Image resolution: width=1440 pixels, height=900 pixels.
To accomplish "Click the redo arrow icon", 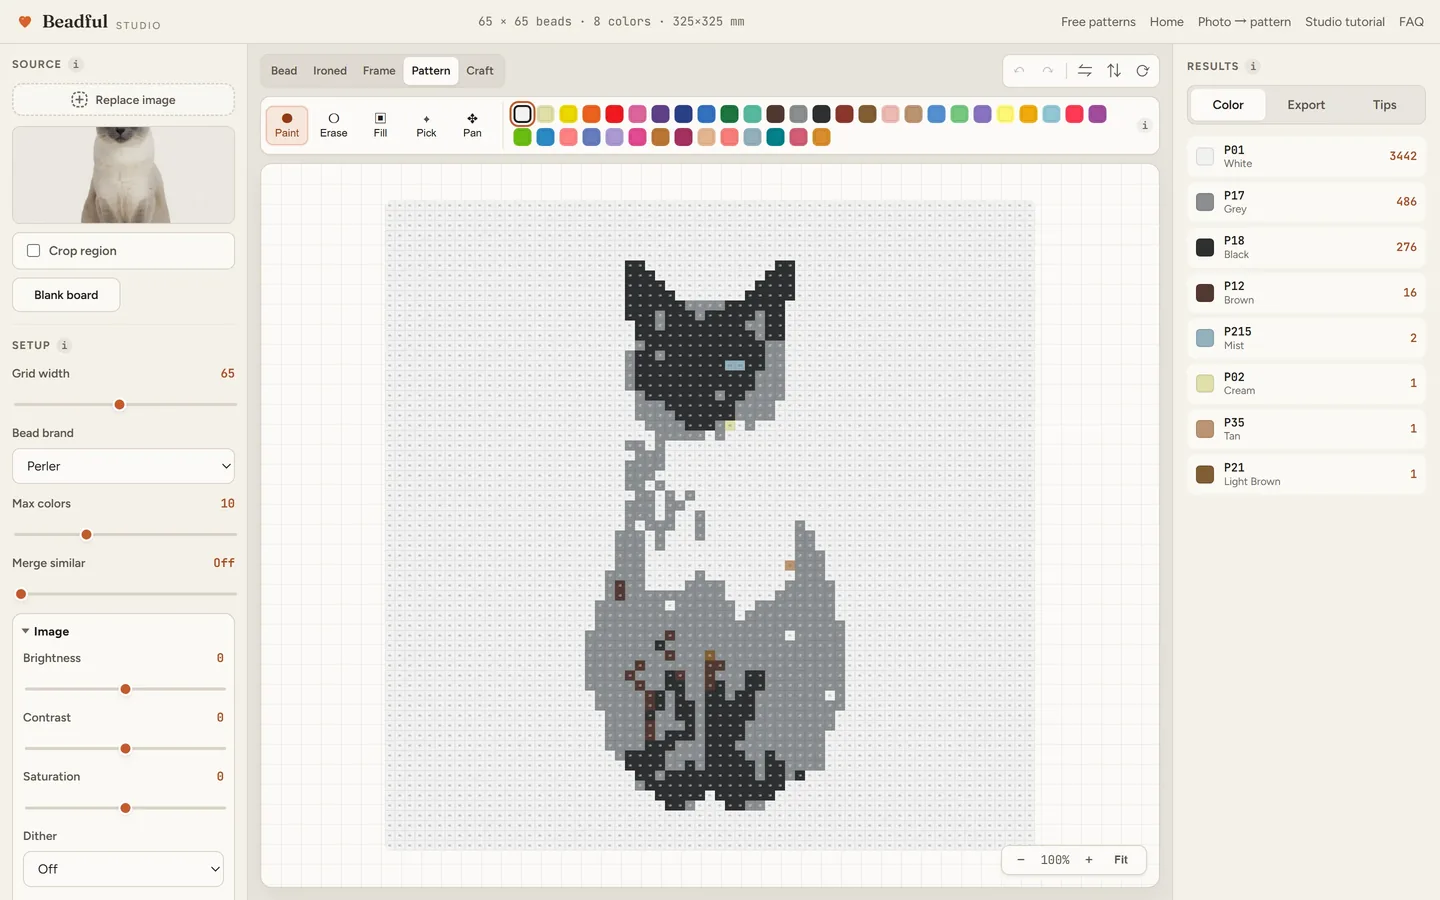I will [1047, 71].
